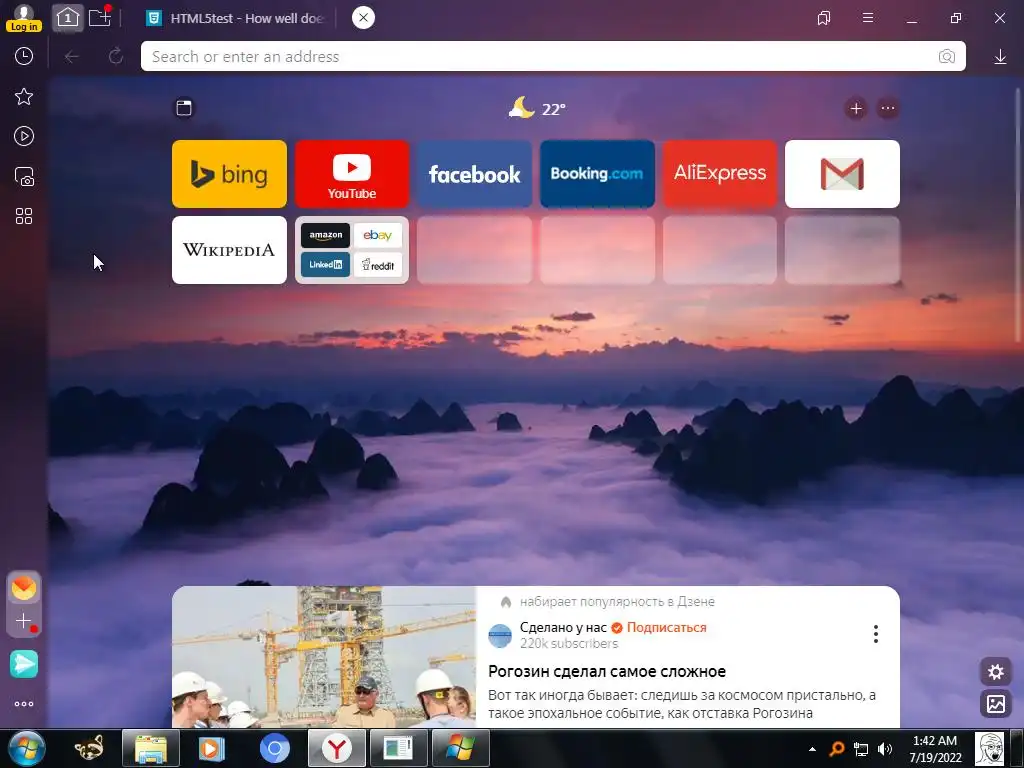Open background gallery image button
The width and height of the screenshot is (1024, 768).
point(995,704)
